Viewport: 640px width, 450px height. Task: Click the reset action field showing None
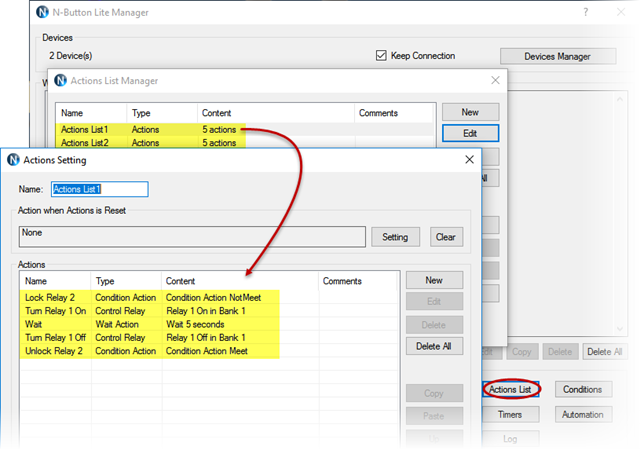coord(192,237)
